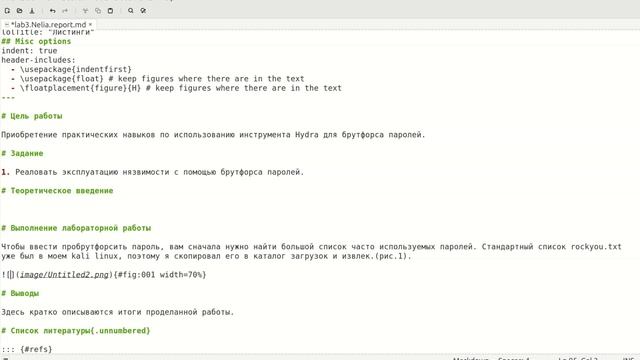Click the line mentioning Hydra

pyautogui.click(x=213, y=135)
